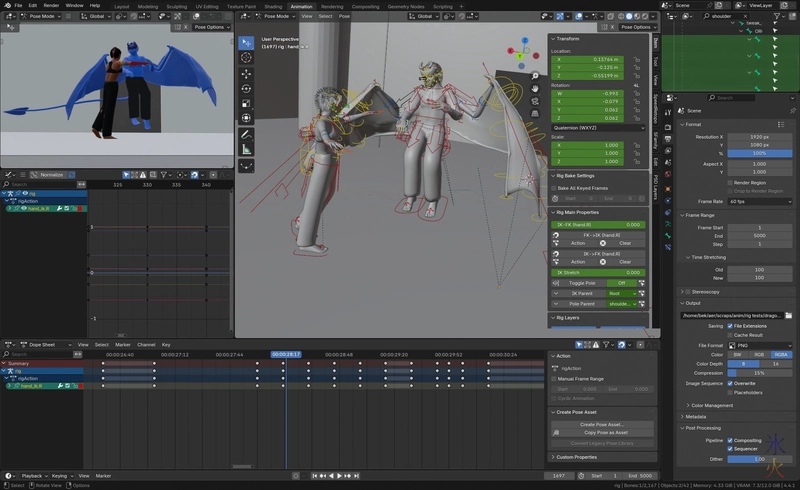This screenshot has height=490, width=800.
Task: Click the Copy Pose as Asset button
Action: [x=601, y=432]
